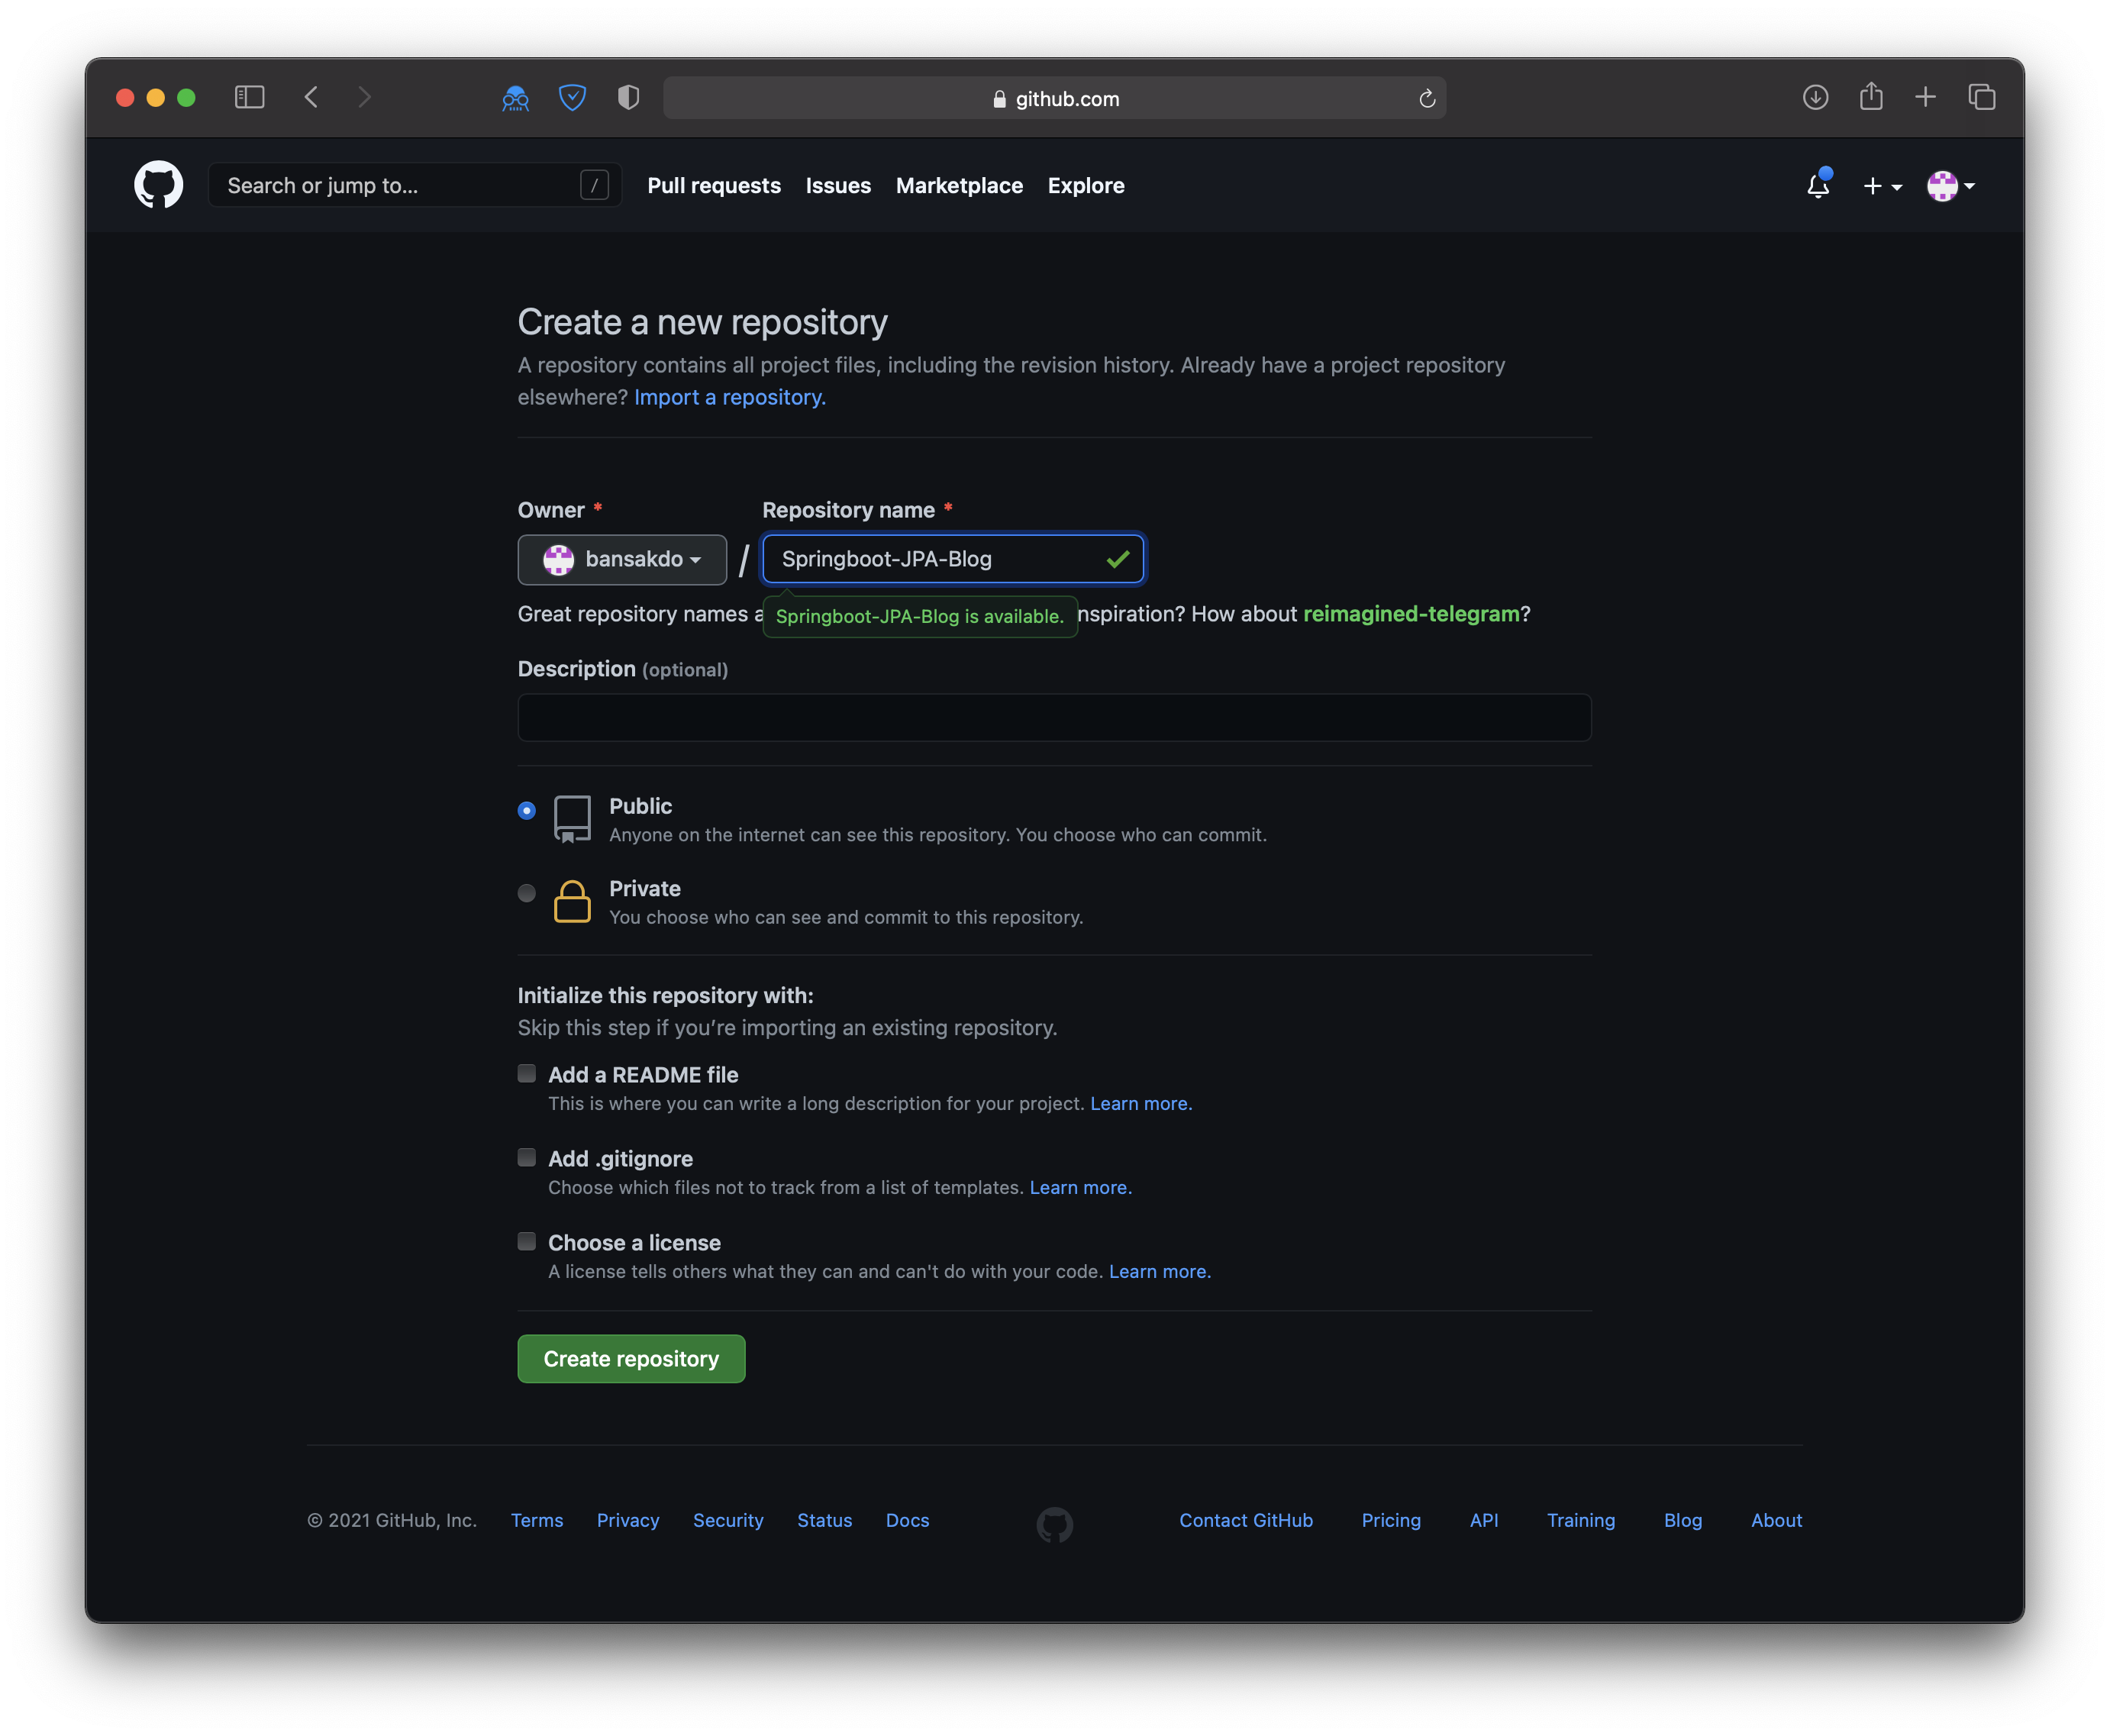The width and height of the screenshot is (2110, 1736).
Task: Click the blue shield checkmark extension icon
Action: [572, 98]
